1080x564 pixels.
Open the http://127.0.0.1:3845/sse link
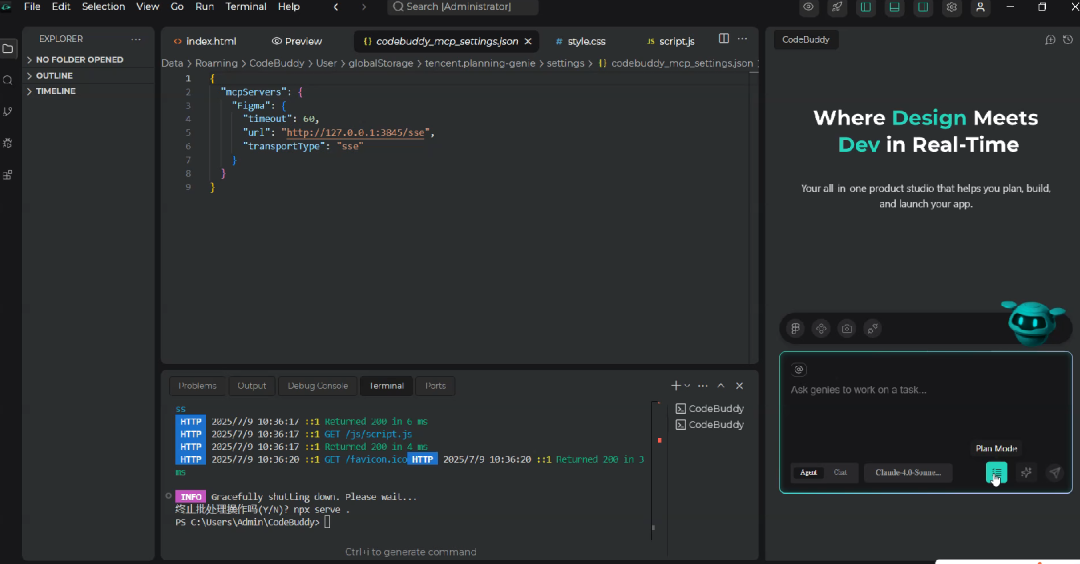click(x=355, y=133)
